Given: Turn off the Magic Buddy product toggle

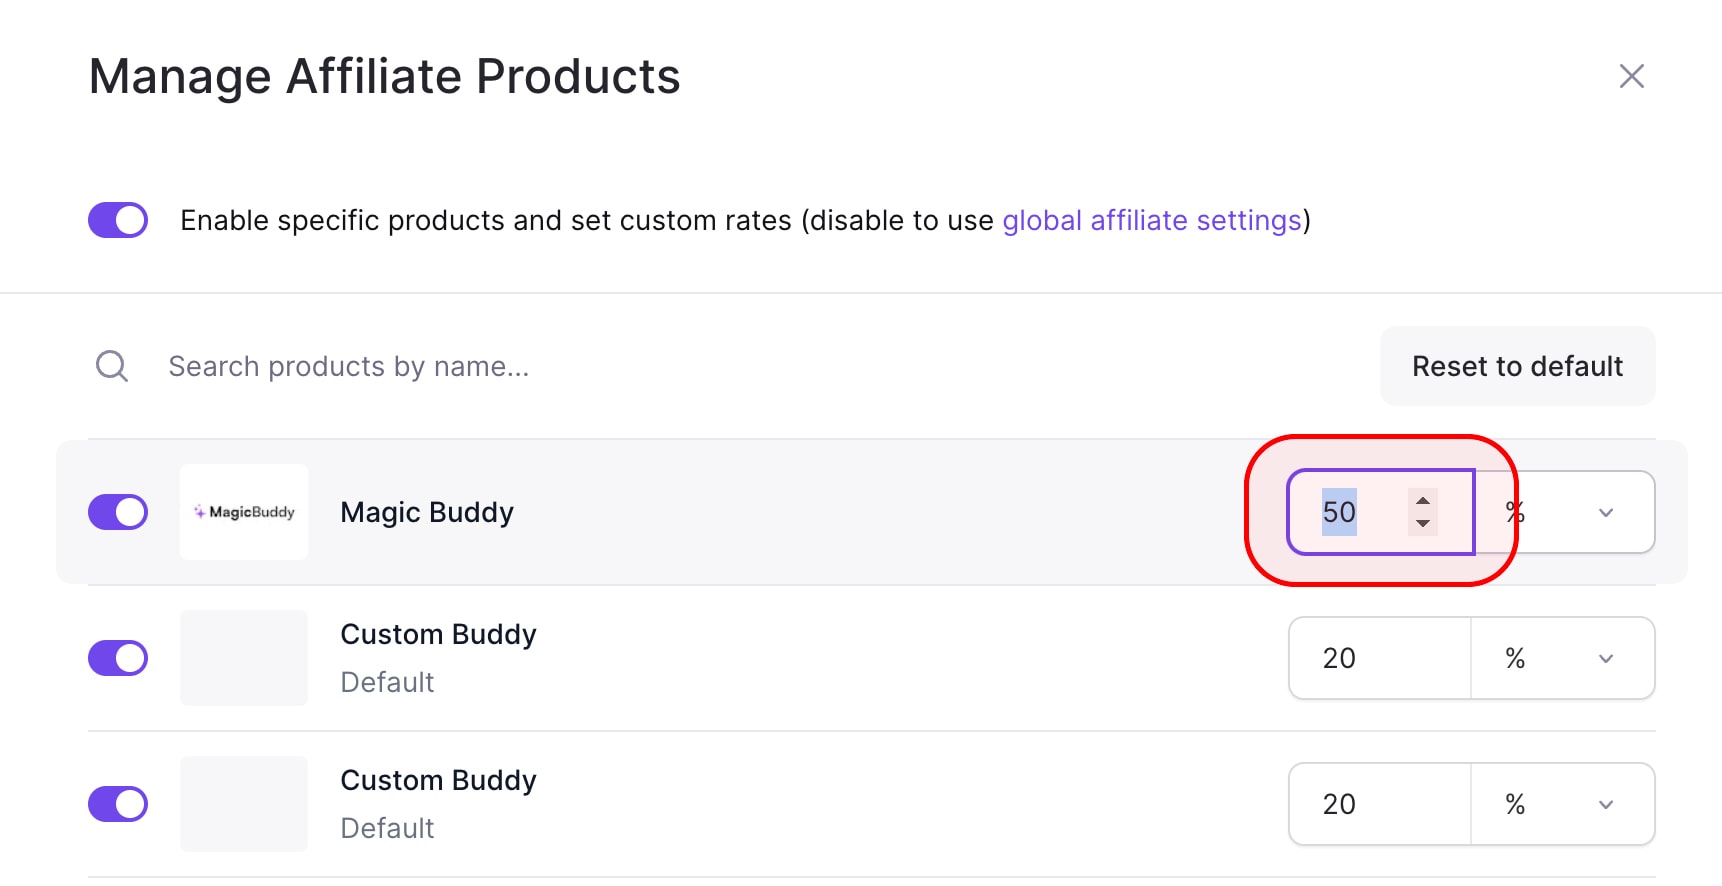Looking at the screenshot, I should 117,512.
